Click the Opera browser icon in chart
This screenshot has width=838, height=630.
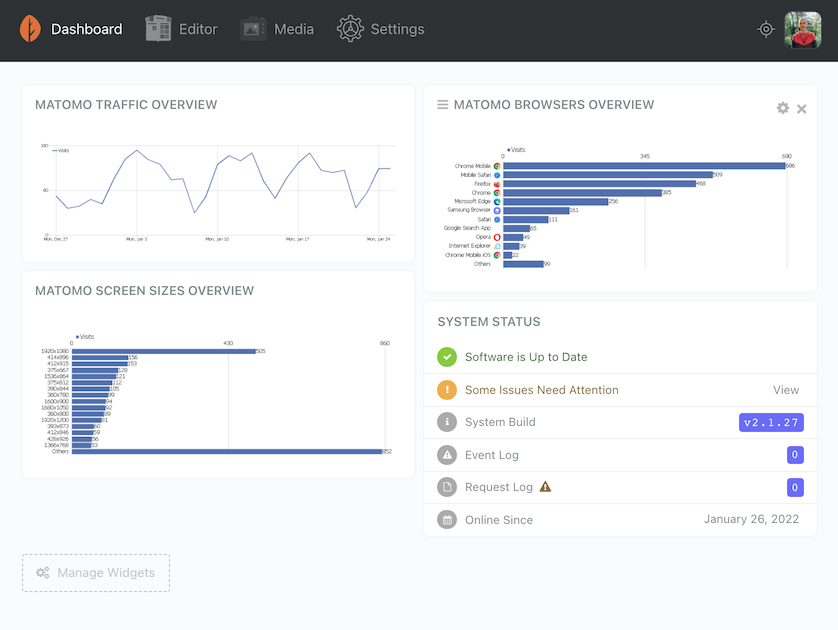(x=497, y=237)
